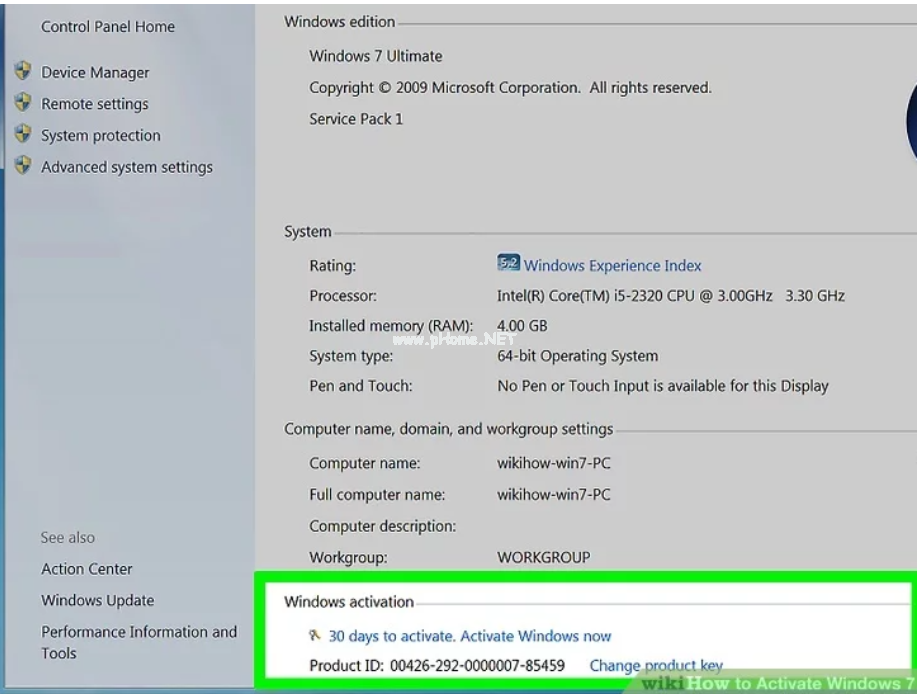Screen dimensions: 918x695
Task: Click the Change product key link
Action: pyautogui.click(x=655, y=666)
